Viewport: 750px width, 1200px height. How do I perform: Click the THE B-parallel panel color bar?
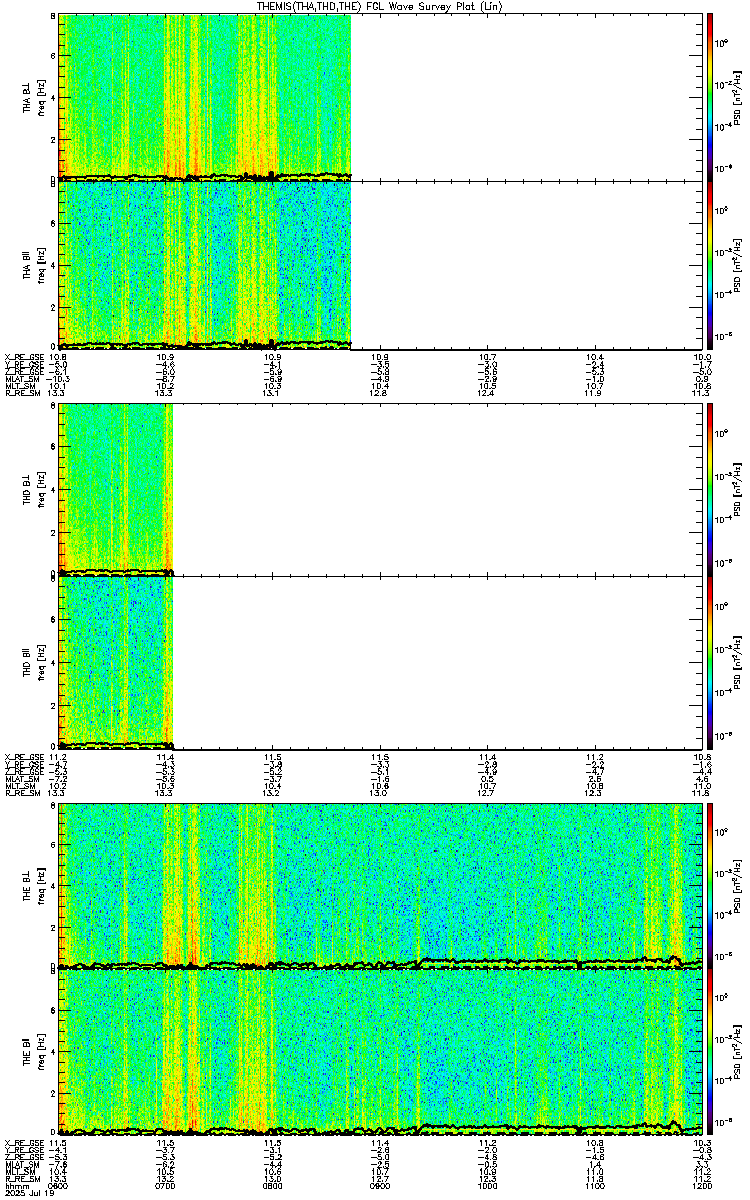click(x=710, y=1052)
